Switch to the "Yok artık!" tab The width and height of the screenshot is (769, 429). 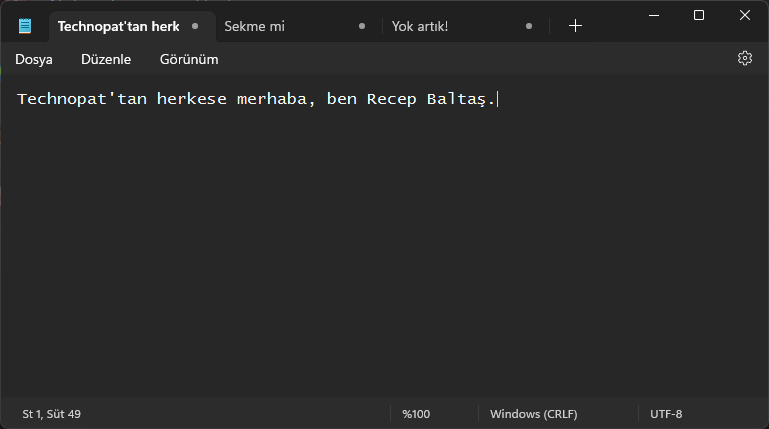(440, 26)
